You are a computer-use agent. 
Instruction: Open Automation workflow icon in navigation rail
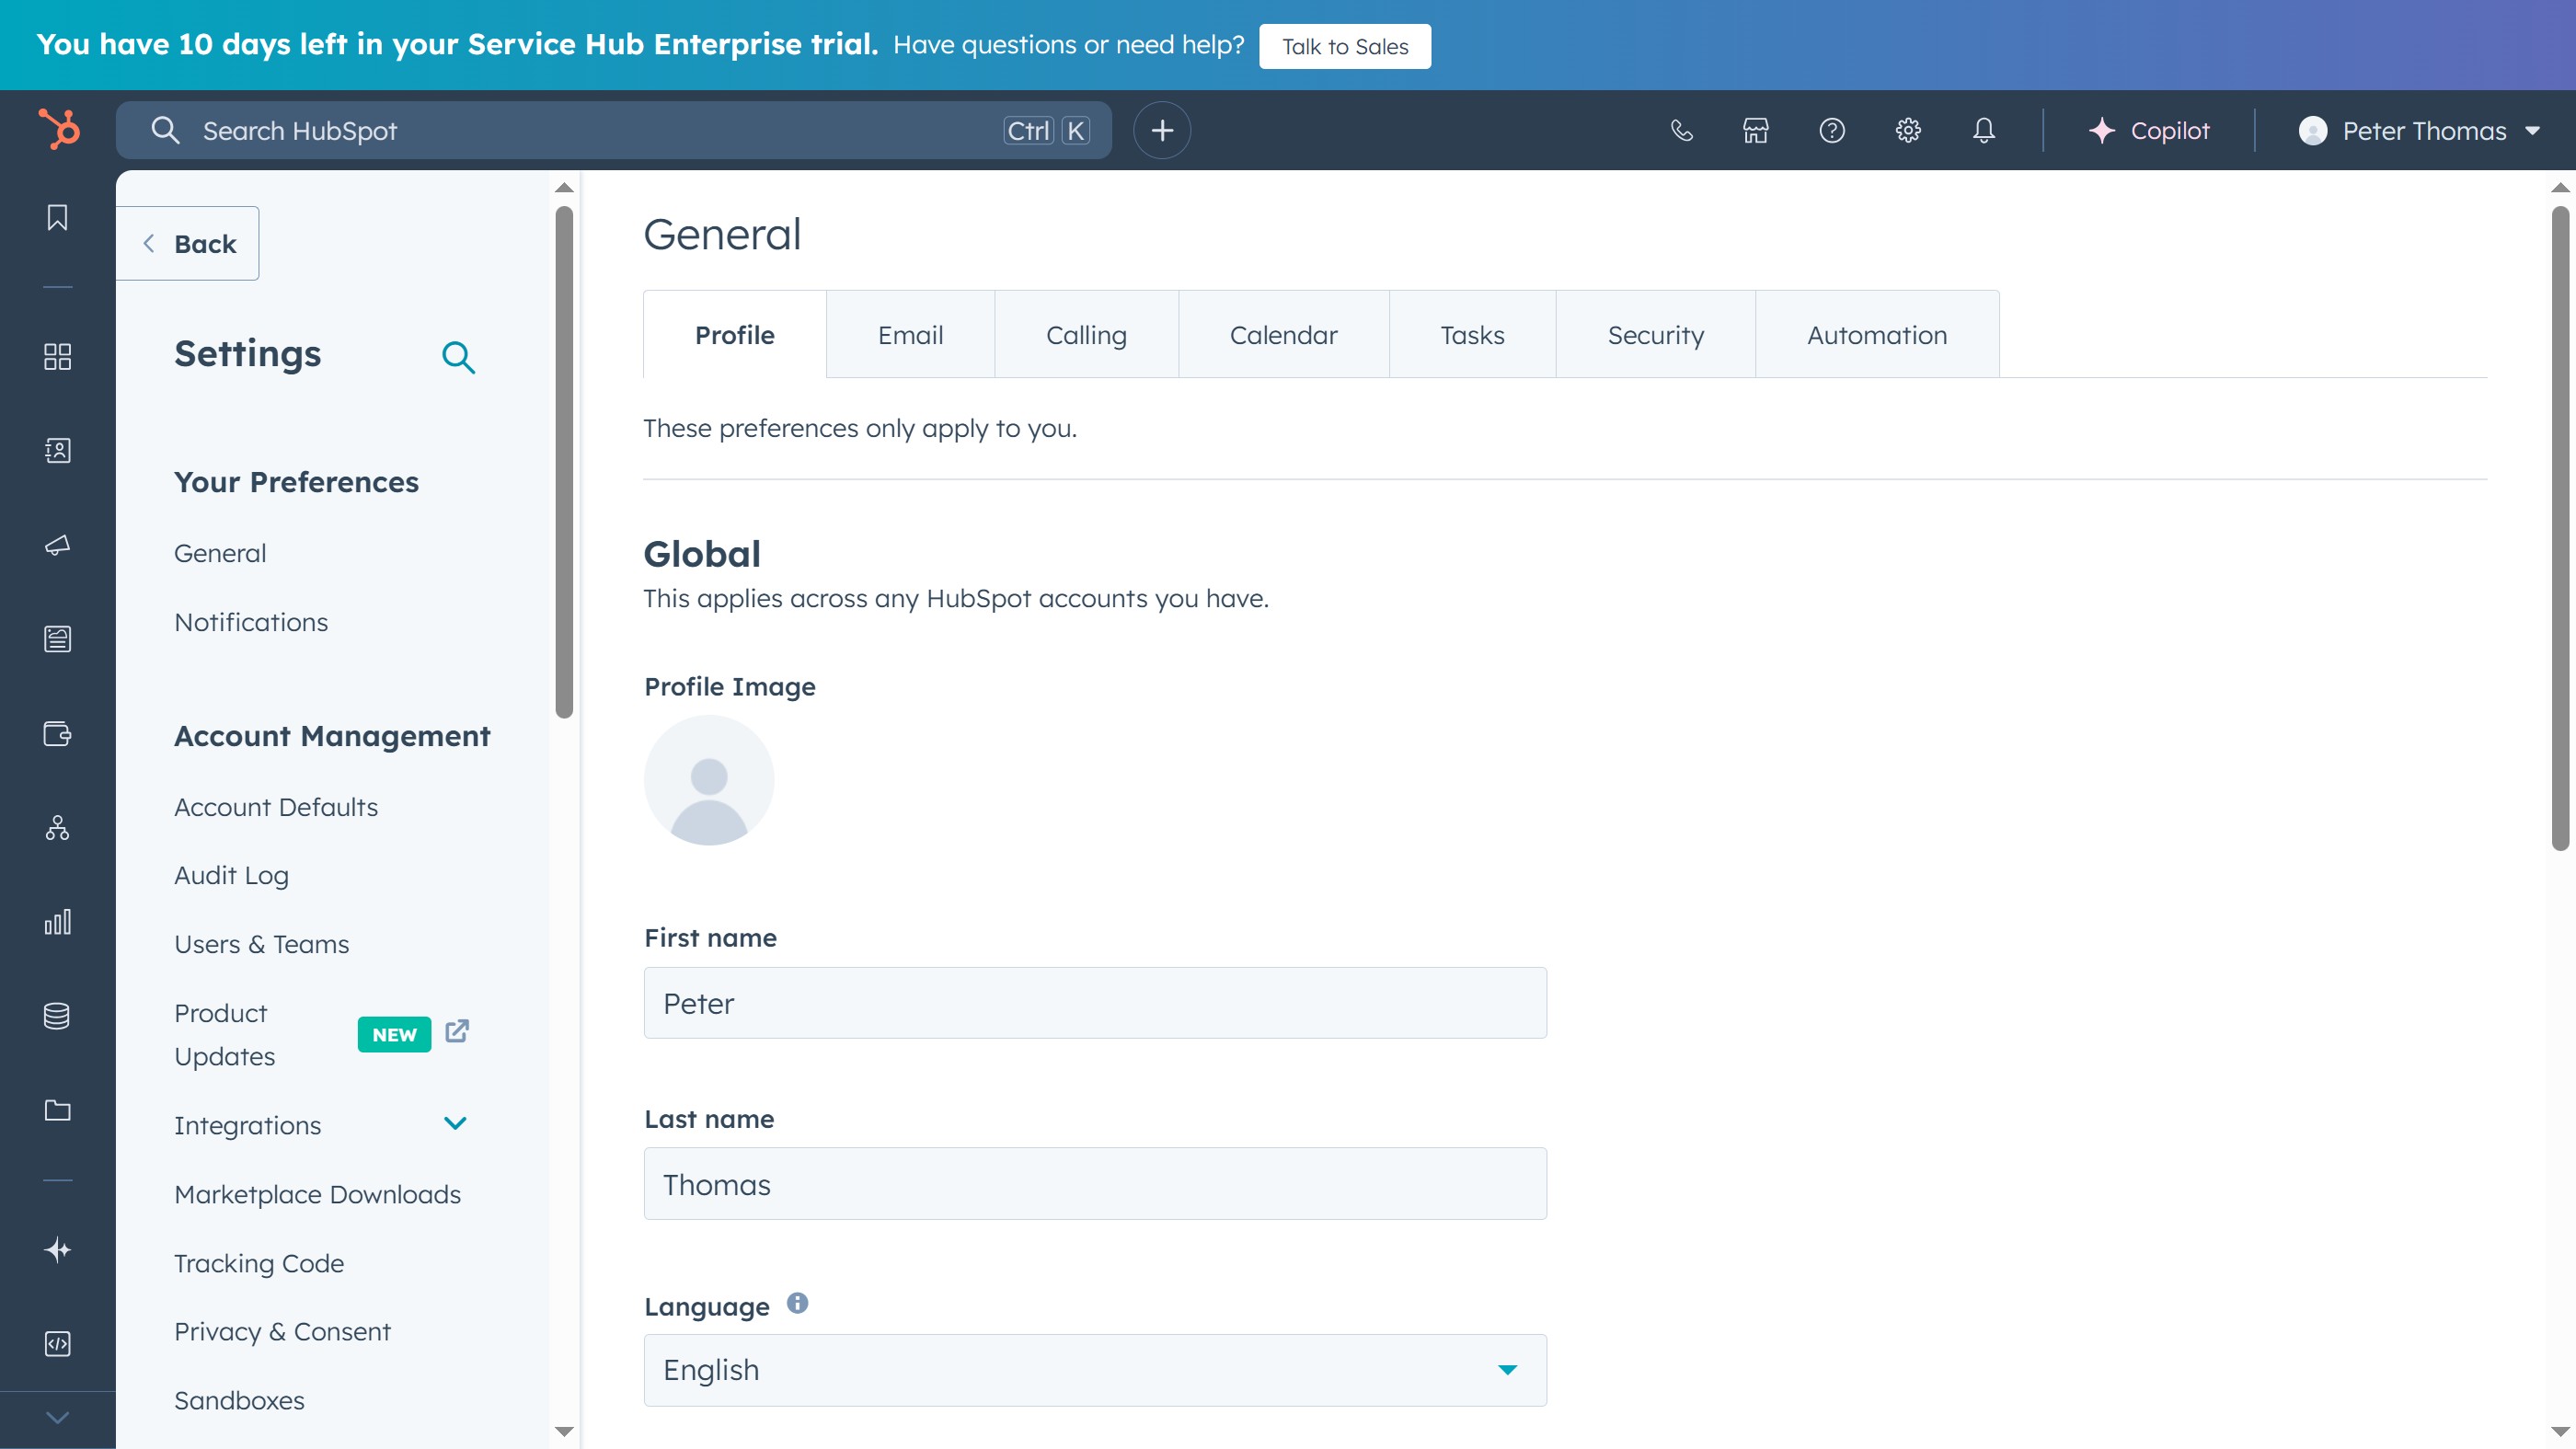57,827
